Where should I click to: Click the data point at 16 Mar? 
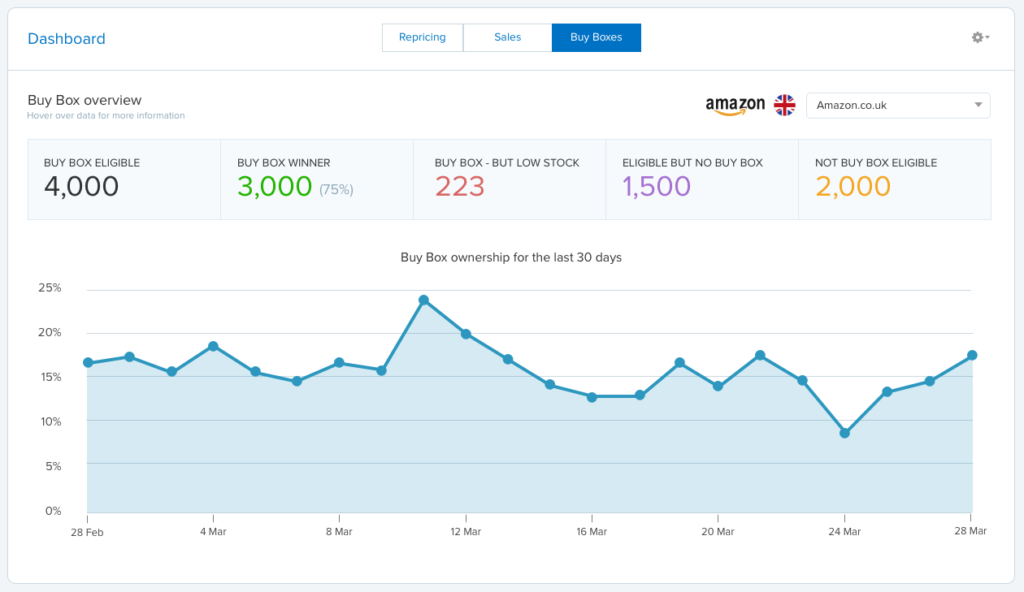[592, 397]
